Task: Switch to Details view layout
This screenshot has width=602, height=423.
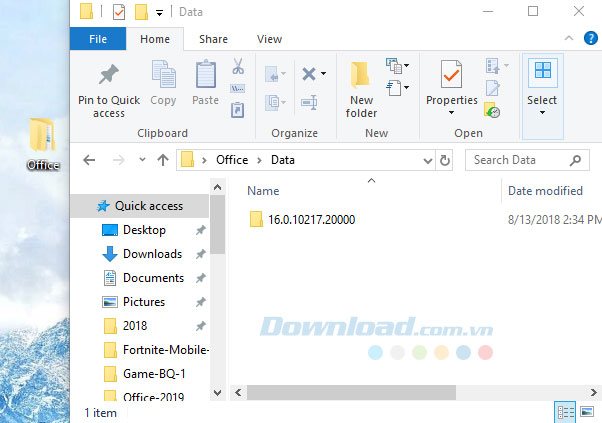Action: pyautogui.click(x=565, y=412)
